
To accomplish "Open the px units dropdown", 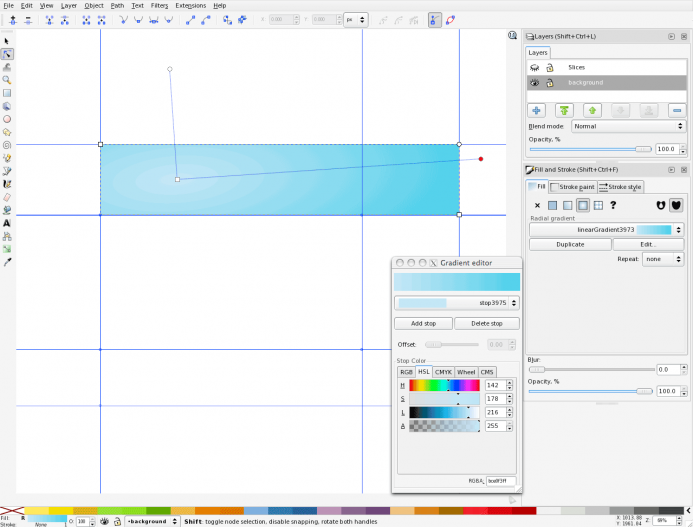I will 356,20.
